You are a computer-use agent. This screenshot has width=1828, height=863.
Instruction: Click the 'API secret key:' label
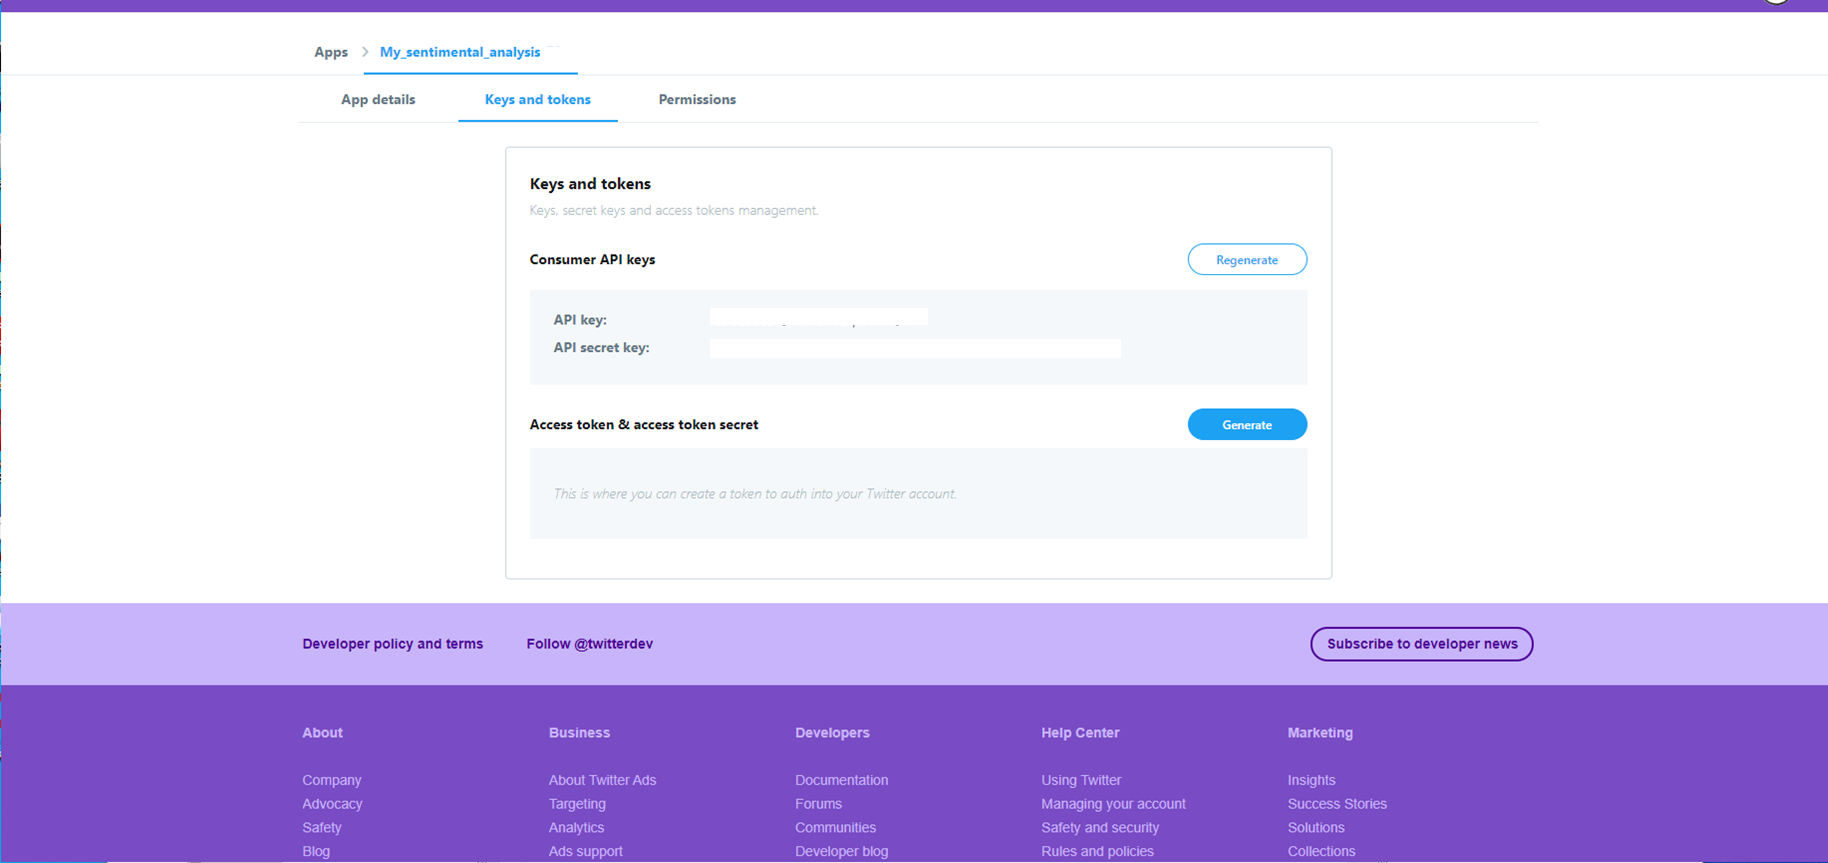601,348
